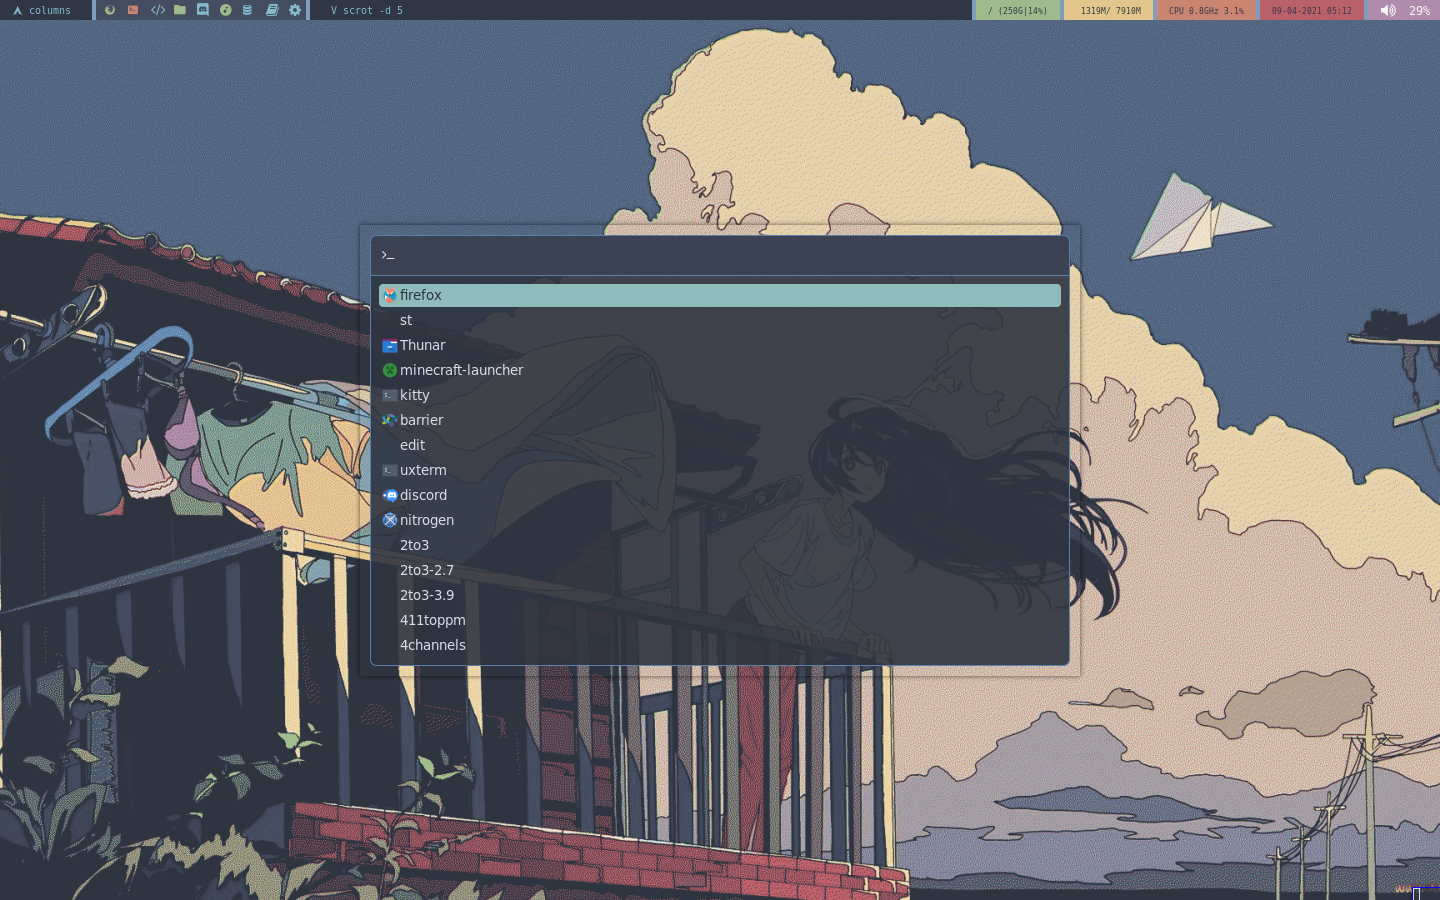Click the uxterm terminal icon
Image resolution: width=1440 pixels, height=900 pixels.
point(390,470)
